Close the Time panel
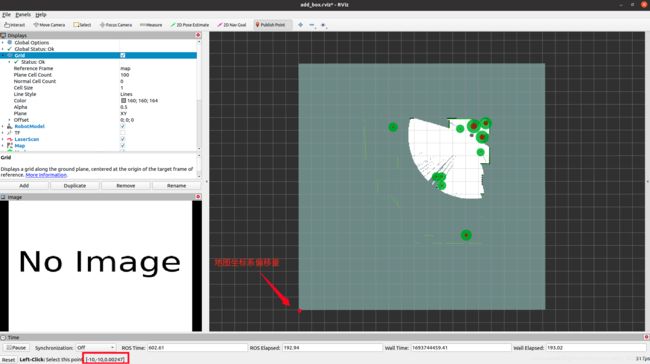The image size is (650, 364). tap(646, 337)
